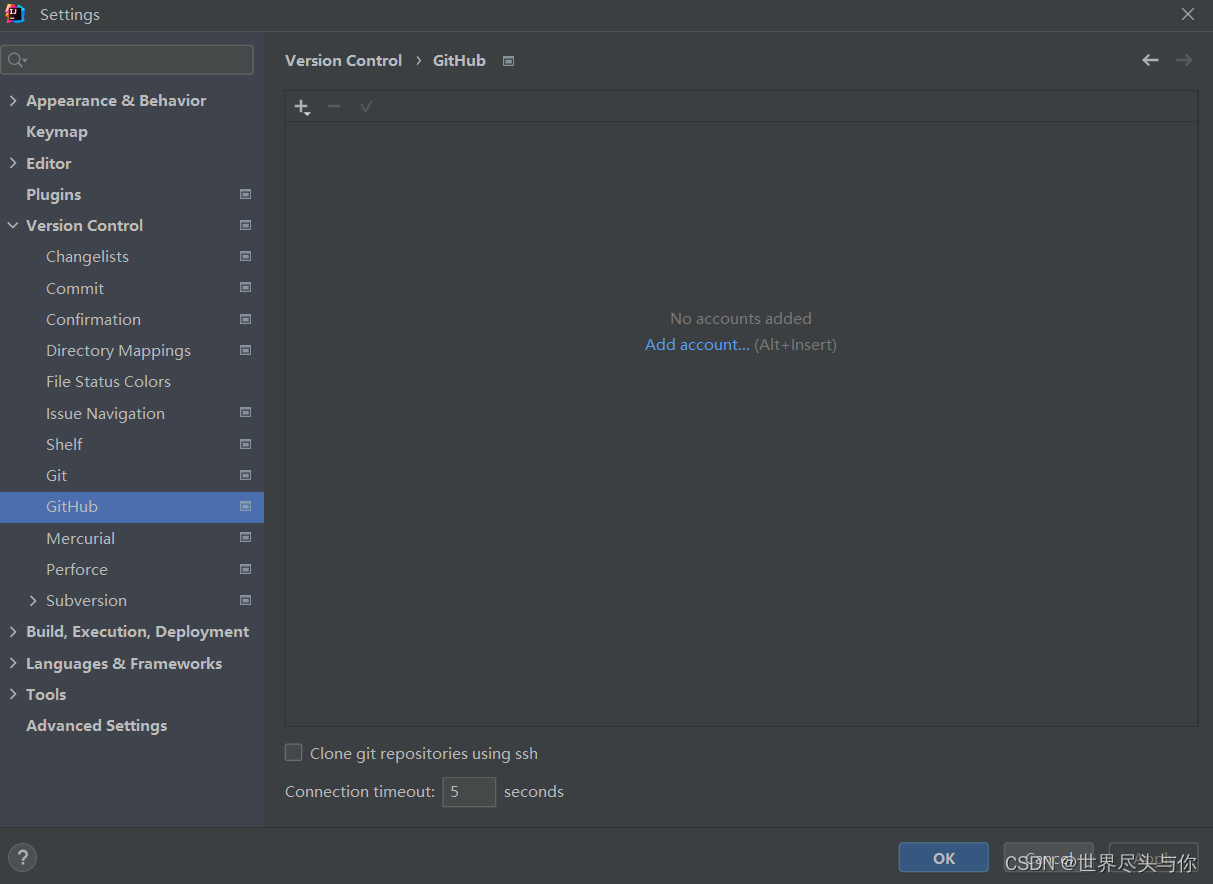Expand the Editor section

click(x=13, y=163)
